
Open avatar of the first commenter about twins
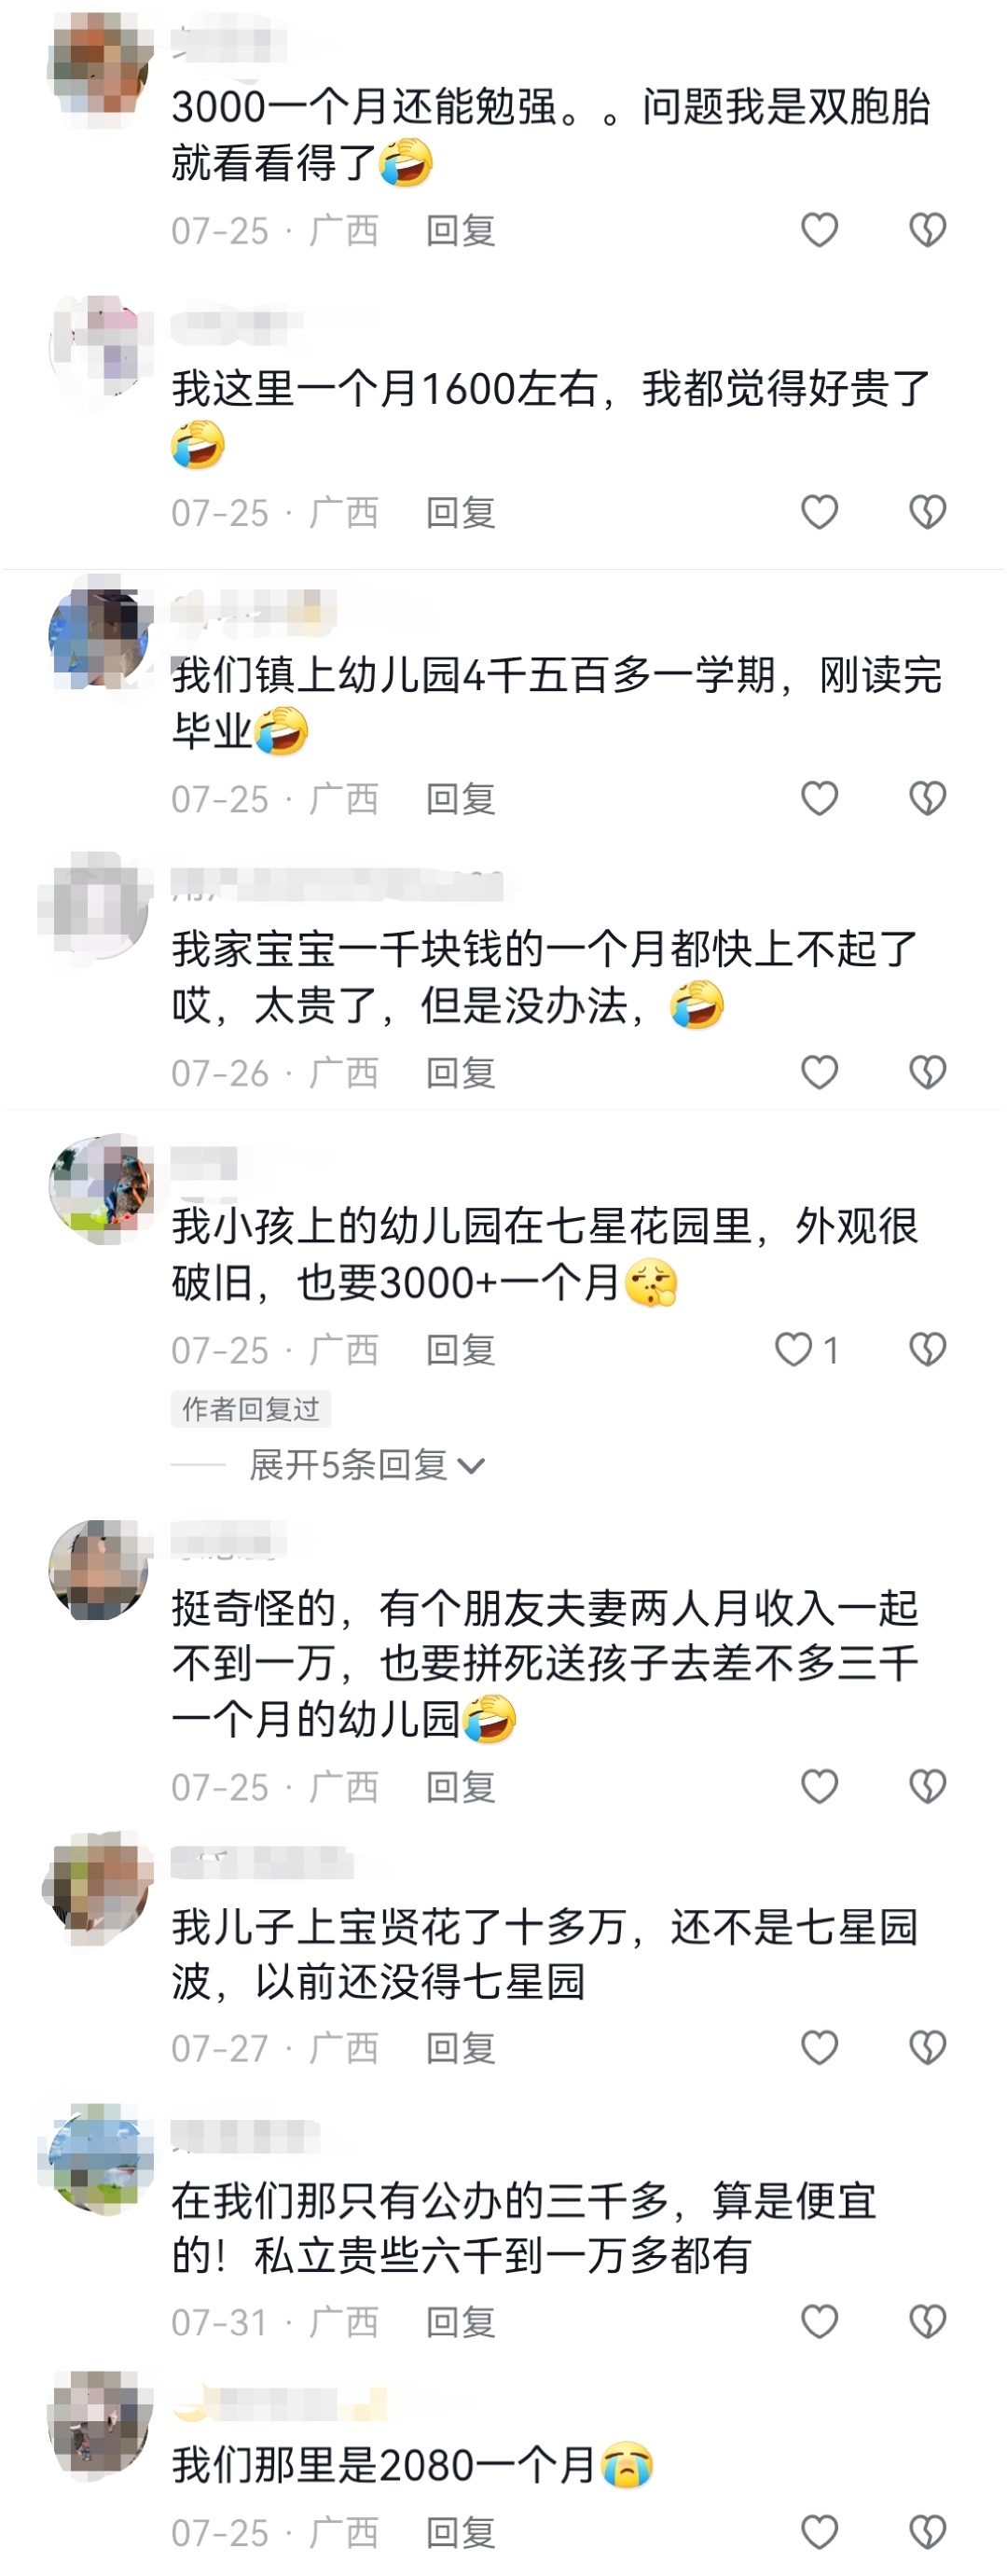(101, 70)
